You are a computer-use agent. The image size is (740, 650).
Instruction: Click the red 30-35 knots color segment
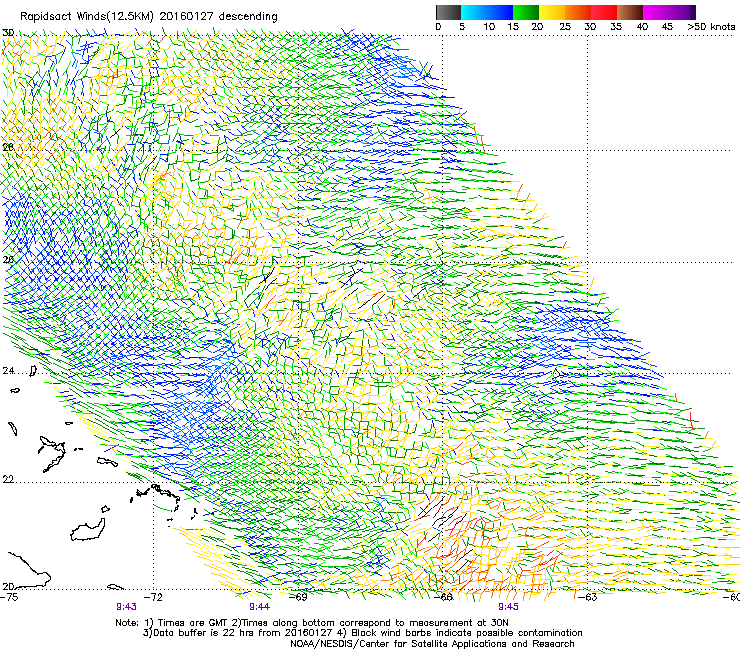604,12
